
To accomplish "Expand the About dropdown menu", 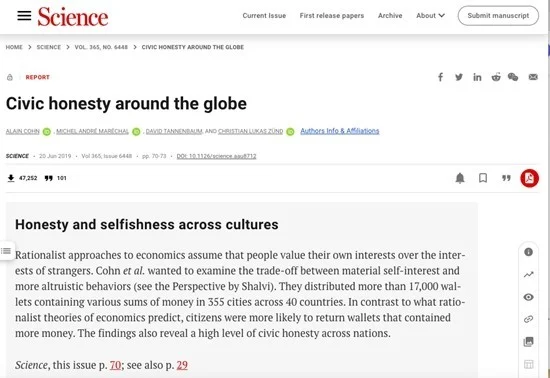I will coord(430,15).
